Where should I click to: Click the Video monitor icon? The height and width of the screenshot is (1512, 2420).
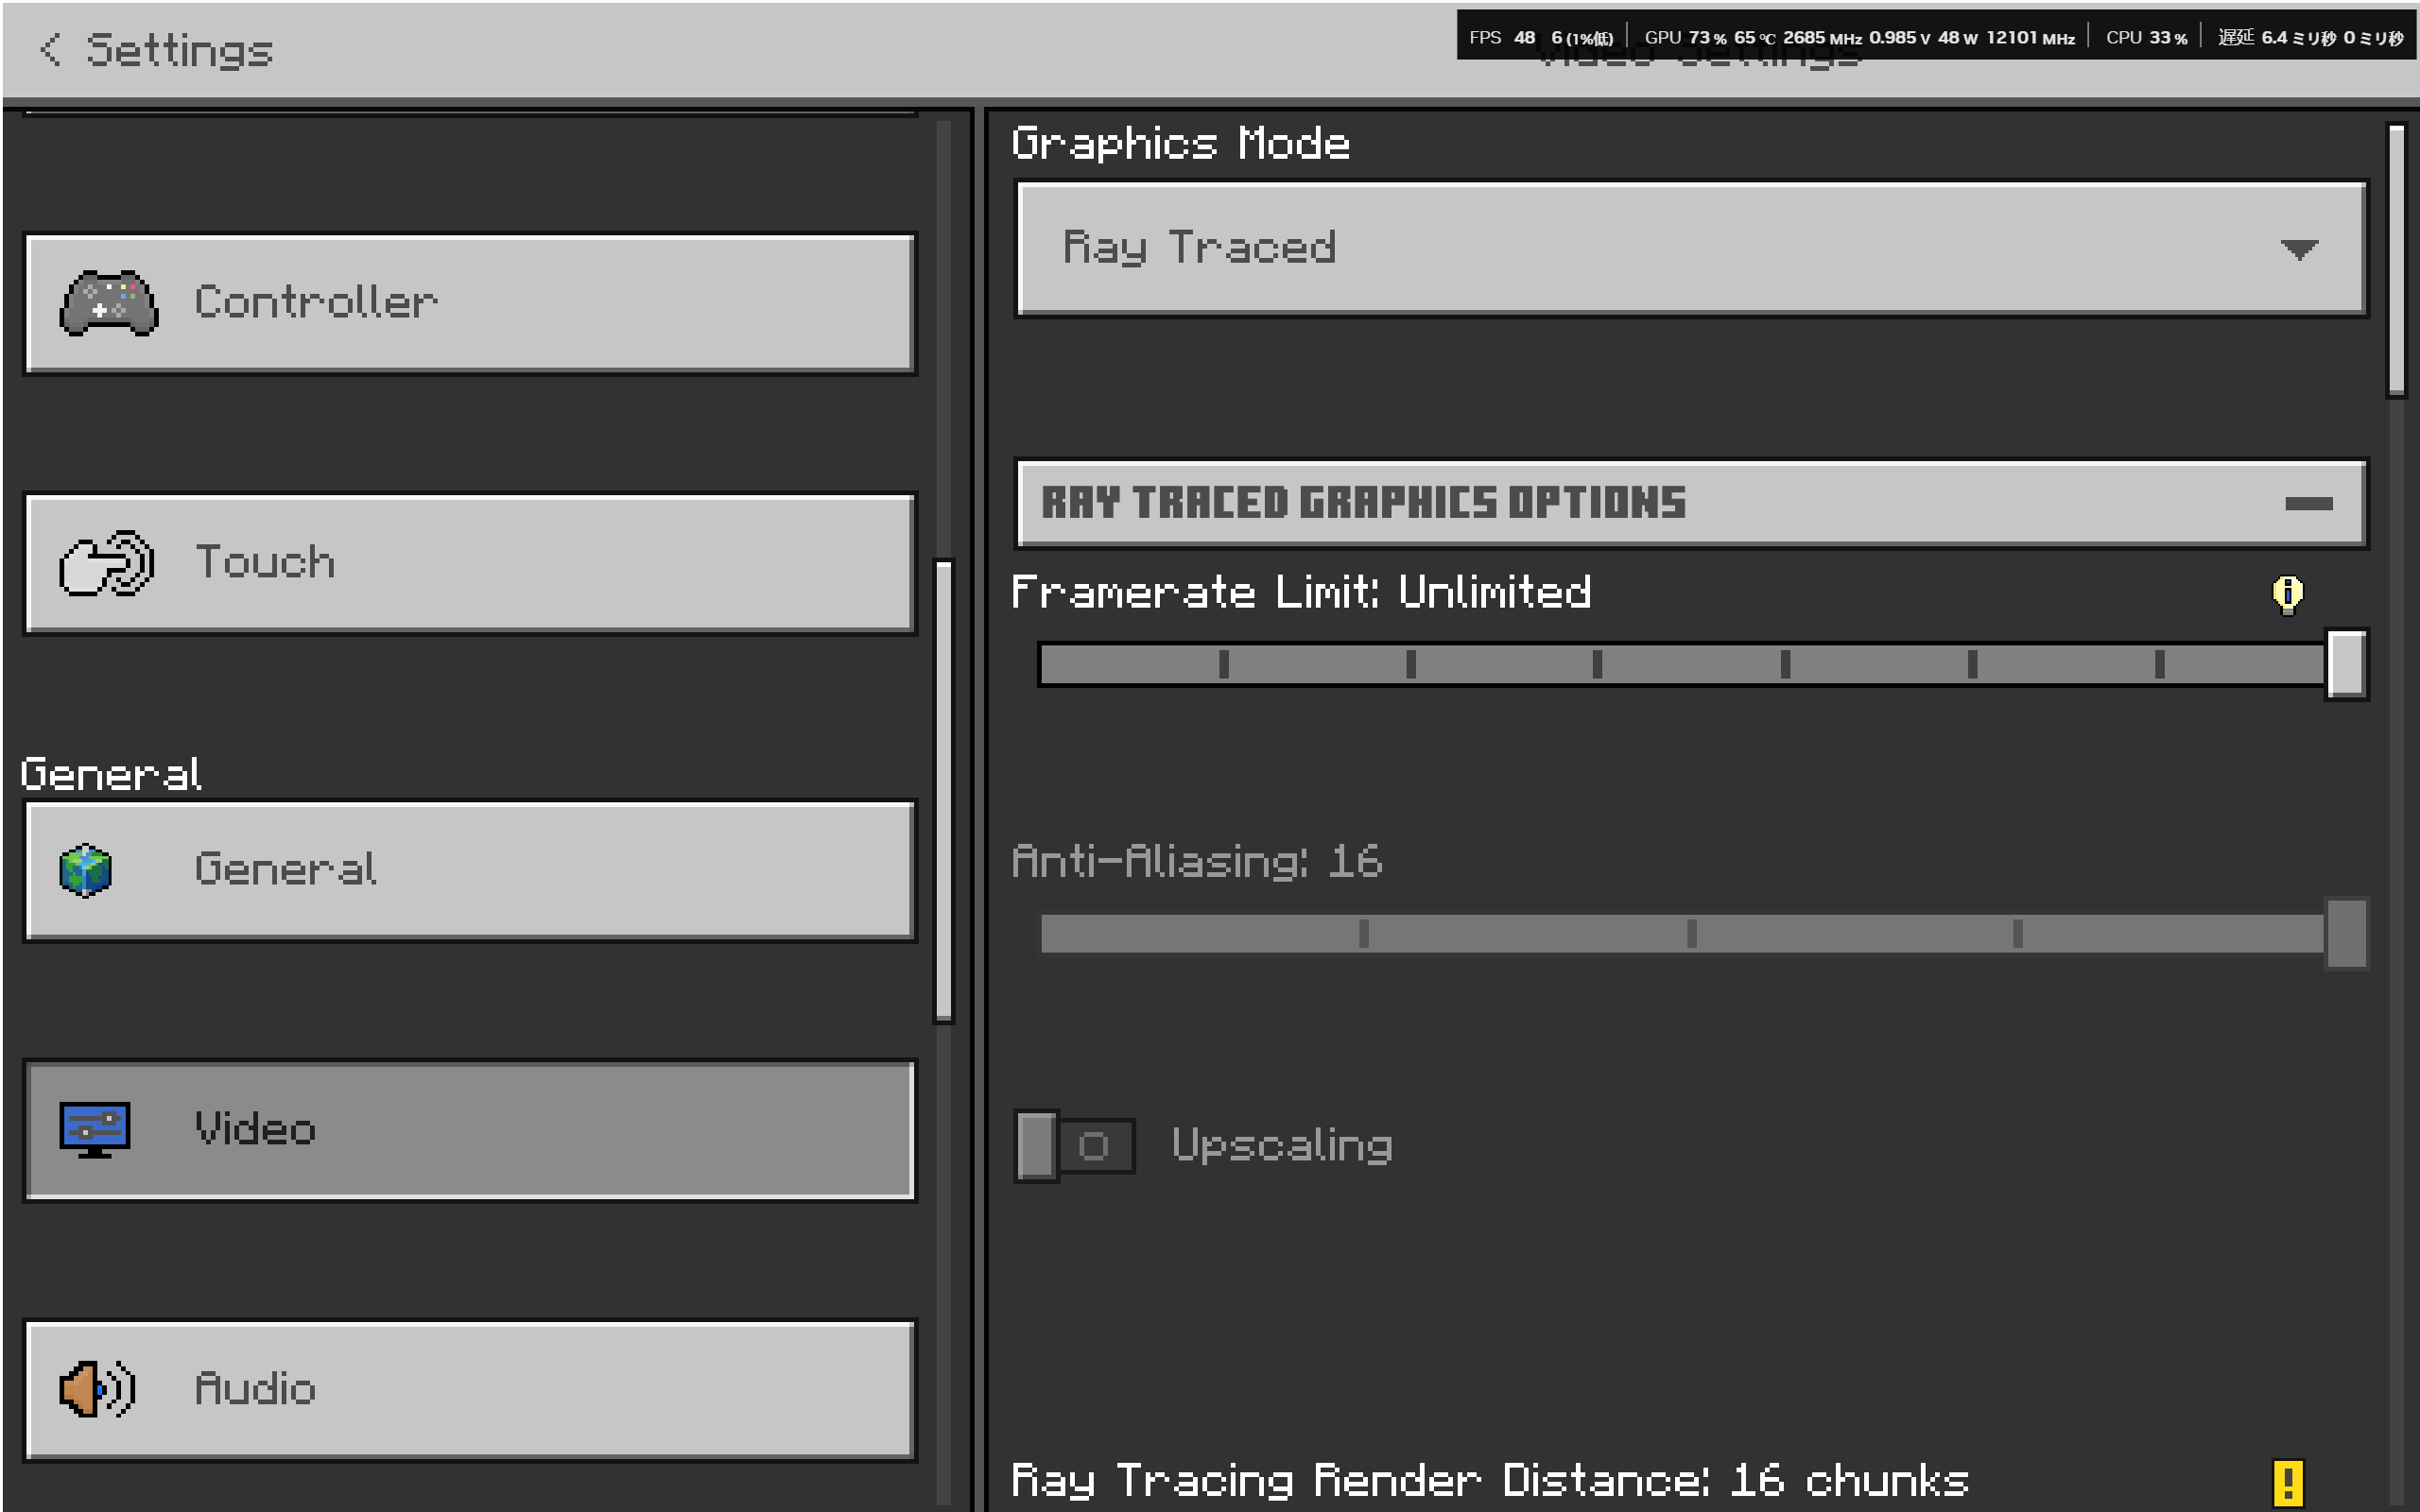[x=94, y=1129]
